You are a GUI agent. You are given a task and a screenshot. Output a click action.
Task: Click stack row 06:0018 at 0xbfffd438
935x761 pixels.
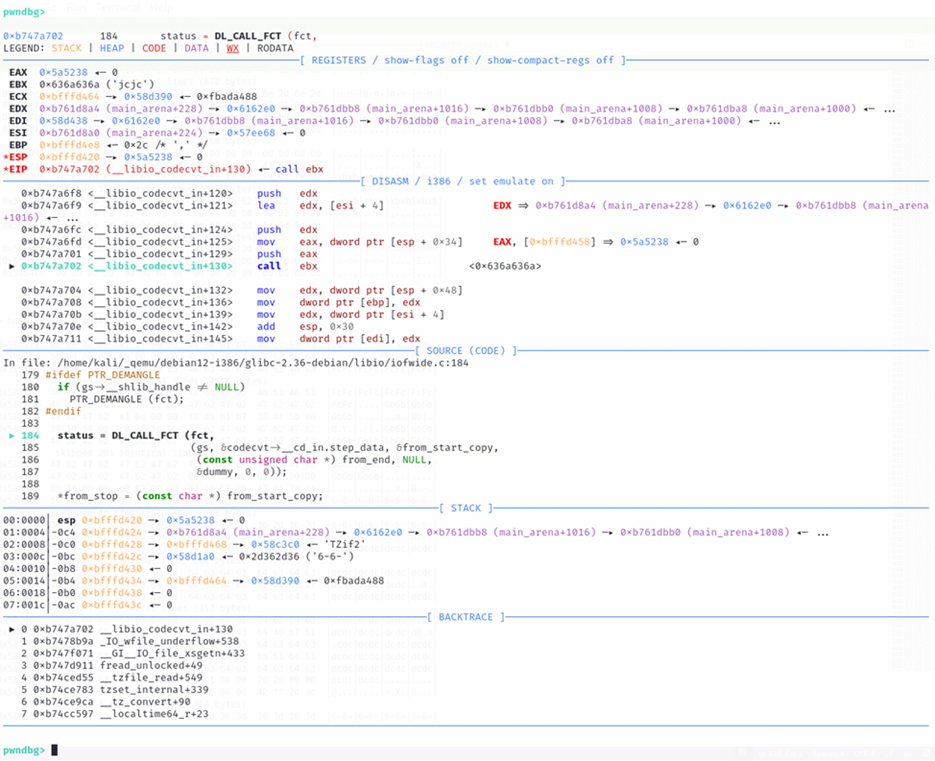coord(88,593)
